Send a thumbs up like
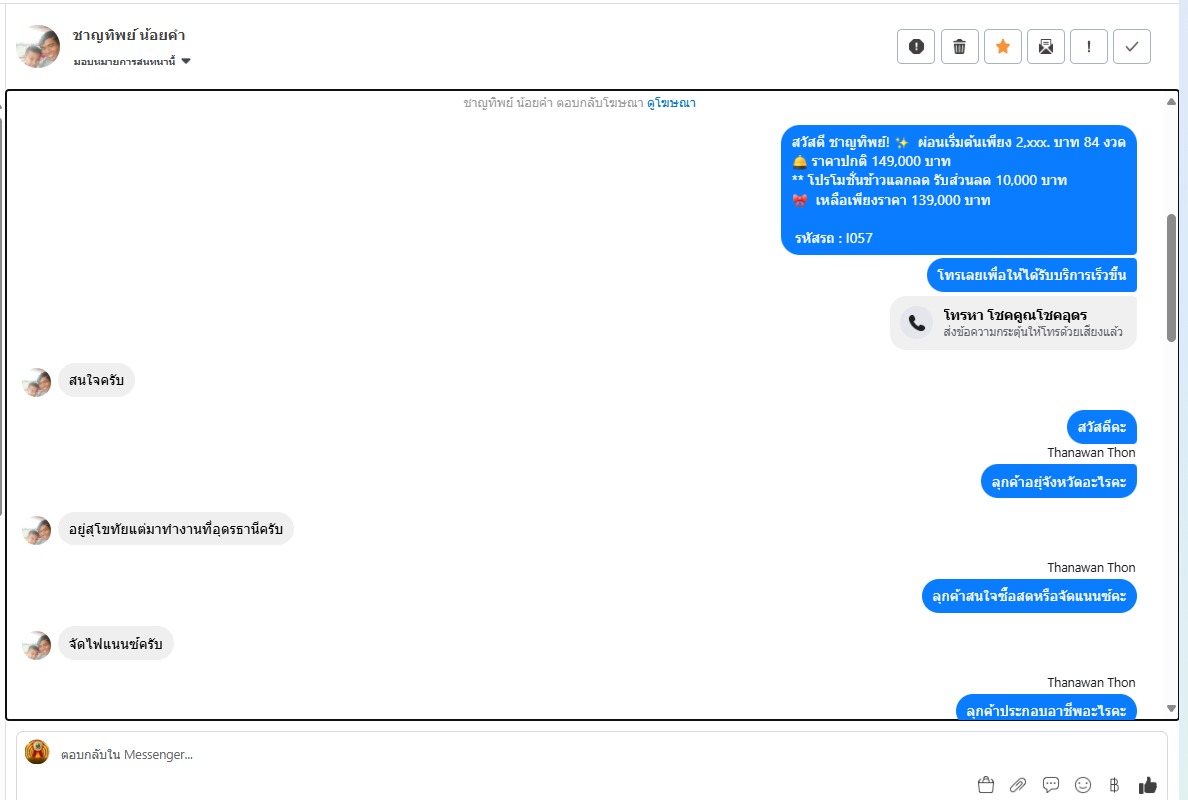Viewport: 1188px width, 800px height. click(x=1148, y=785)
